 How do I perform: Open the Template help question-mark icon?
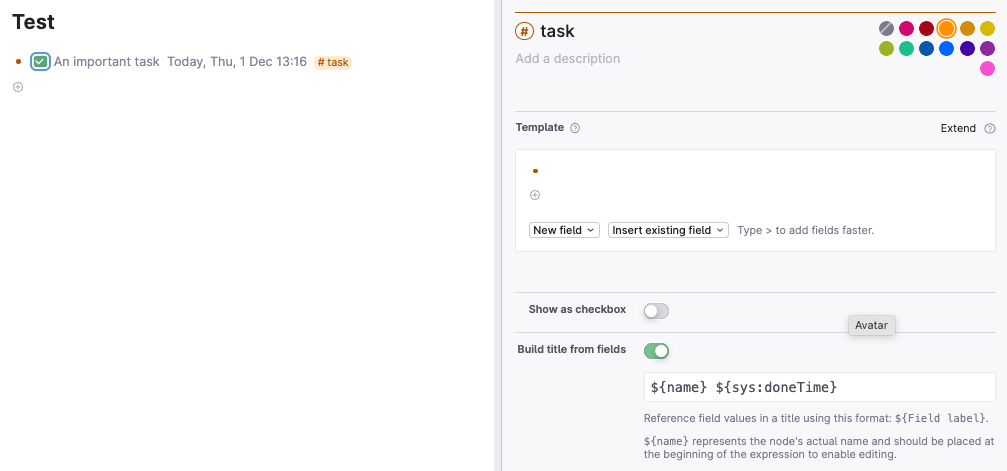point(575,128)
